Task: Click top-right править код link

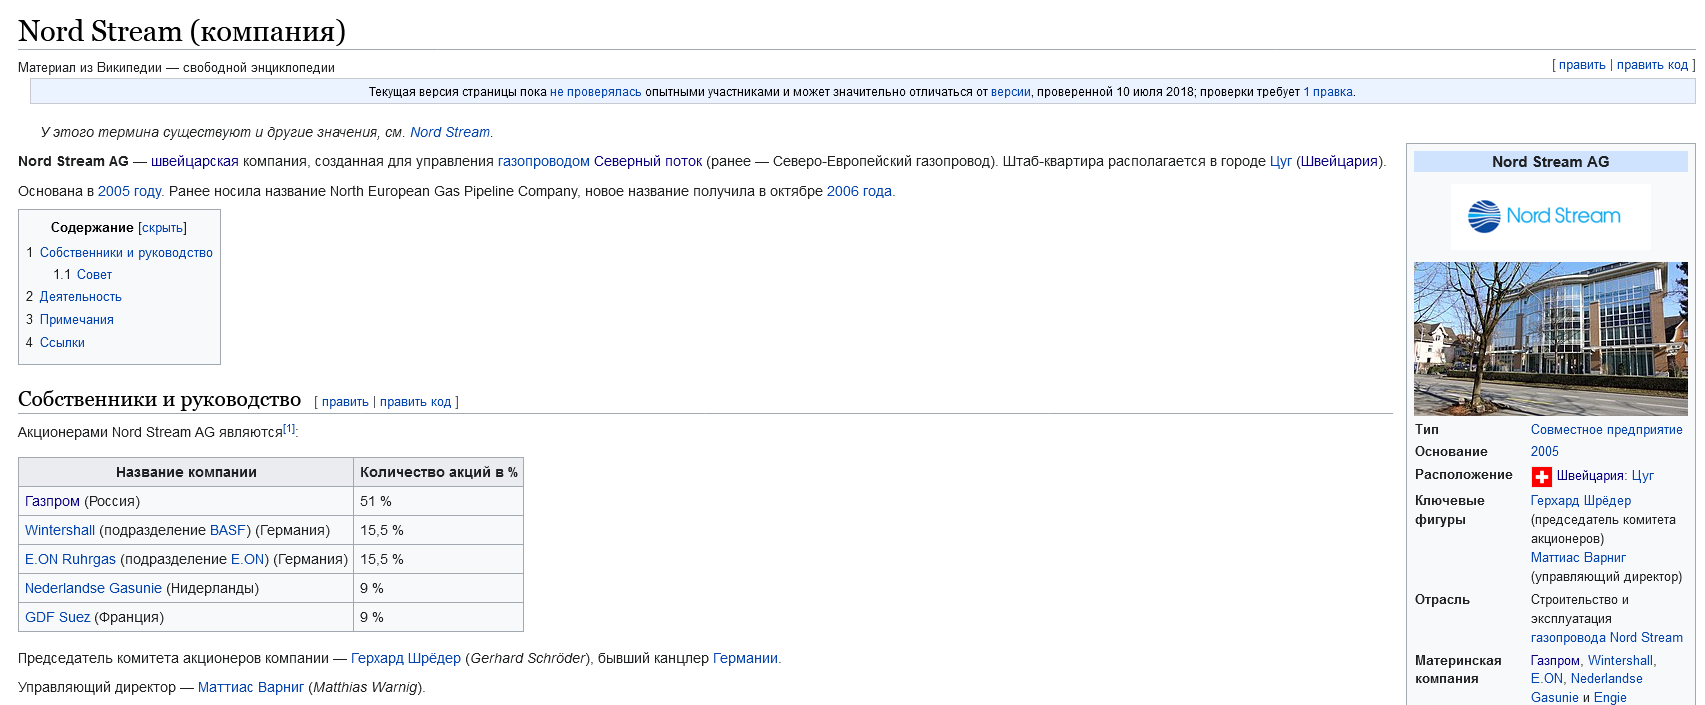Action: click(1652, 65)
